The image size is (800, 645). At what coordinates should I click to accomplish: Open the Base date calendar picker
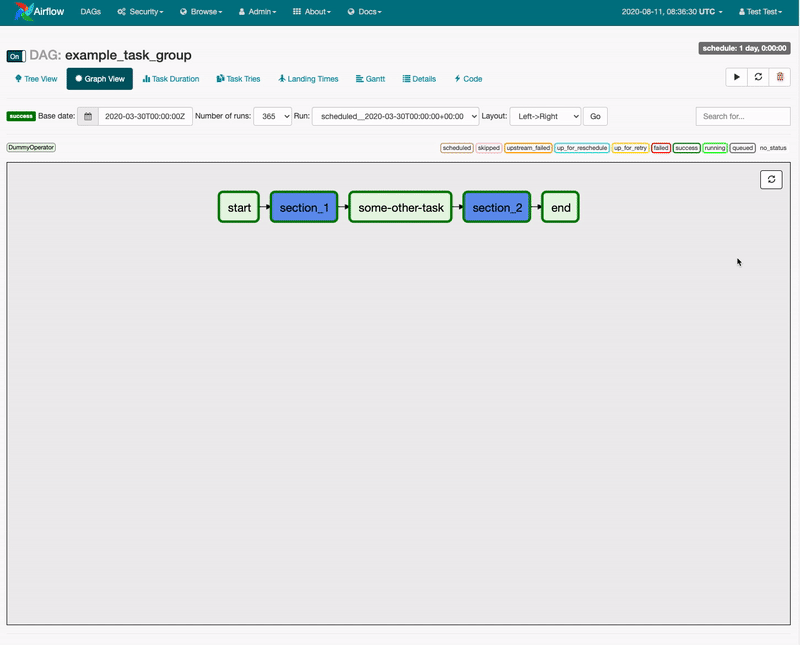pyautogui.click(x=87, y=116)
